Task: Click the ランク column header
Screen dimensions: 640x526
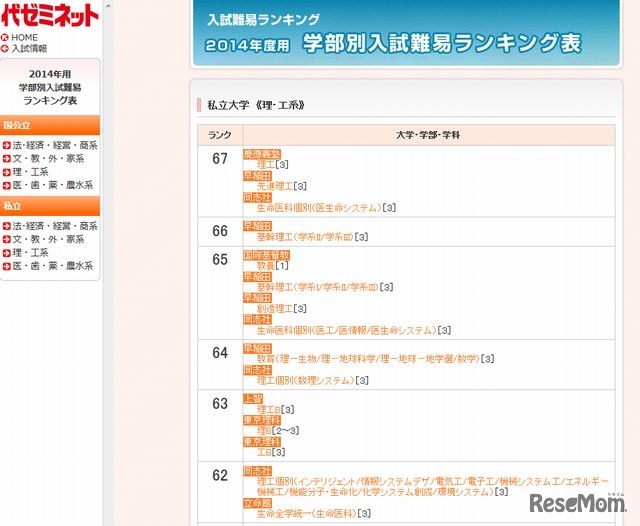Action: coord(220,135)
